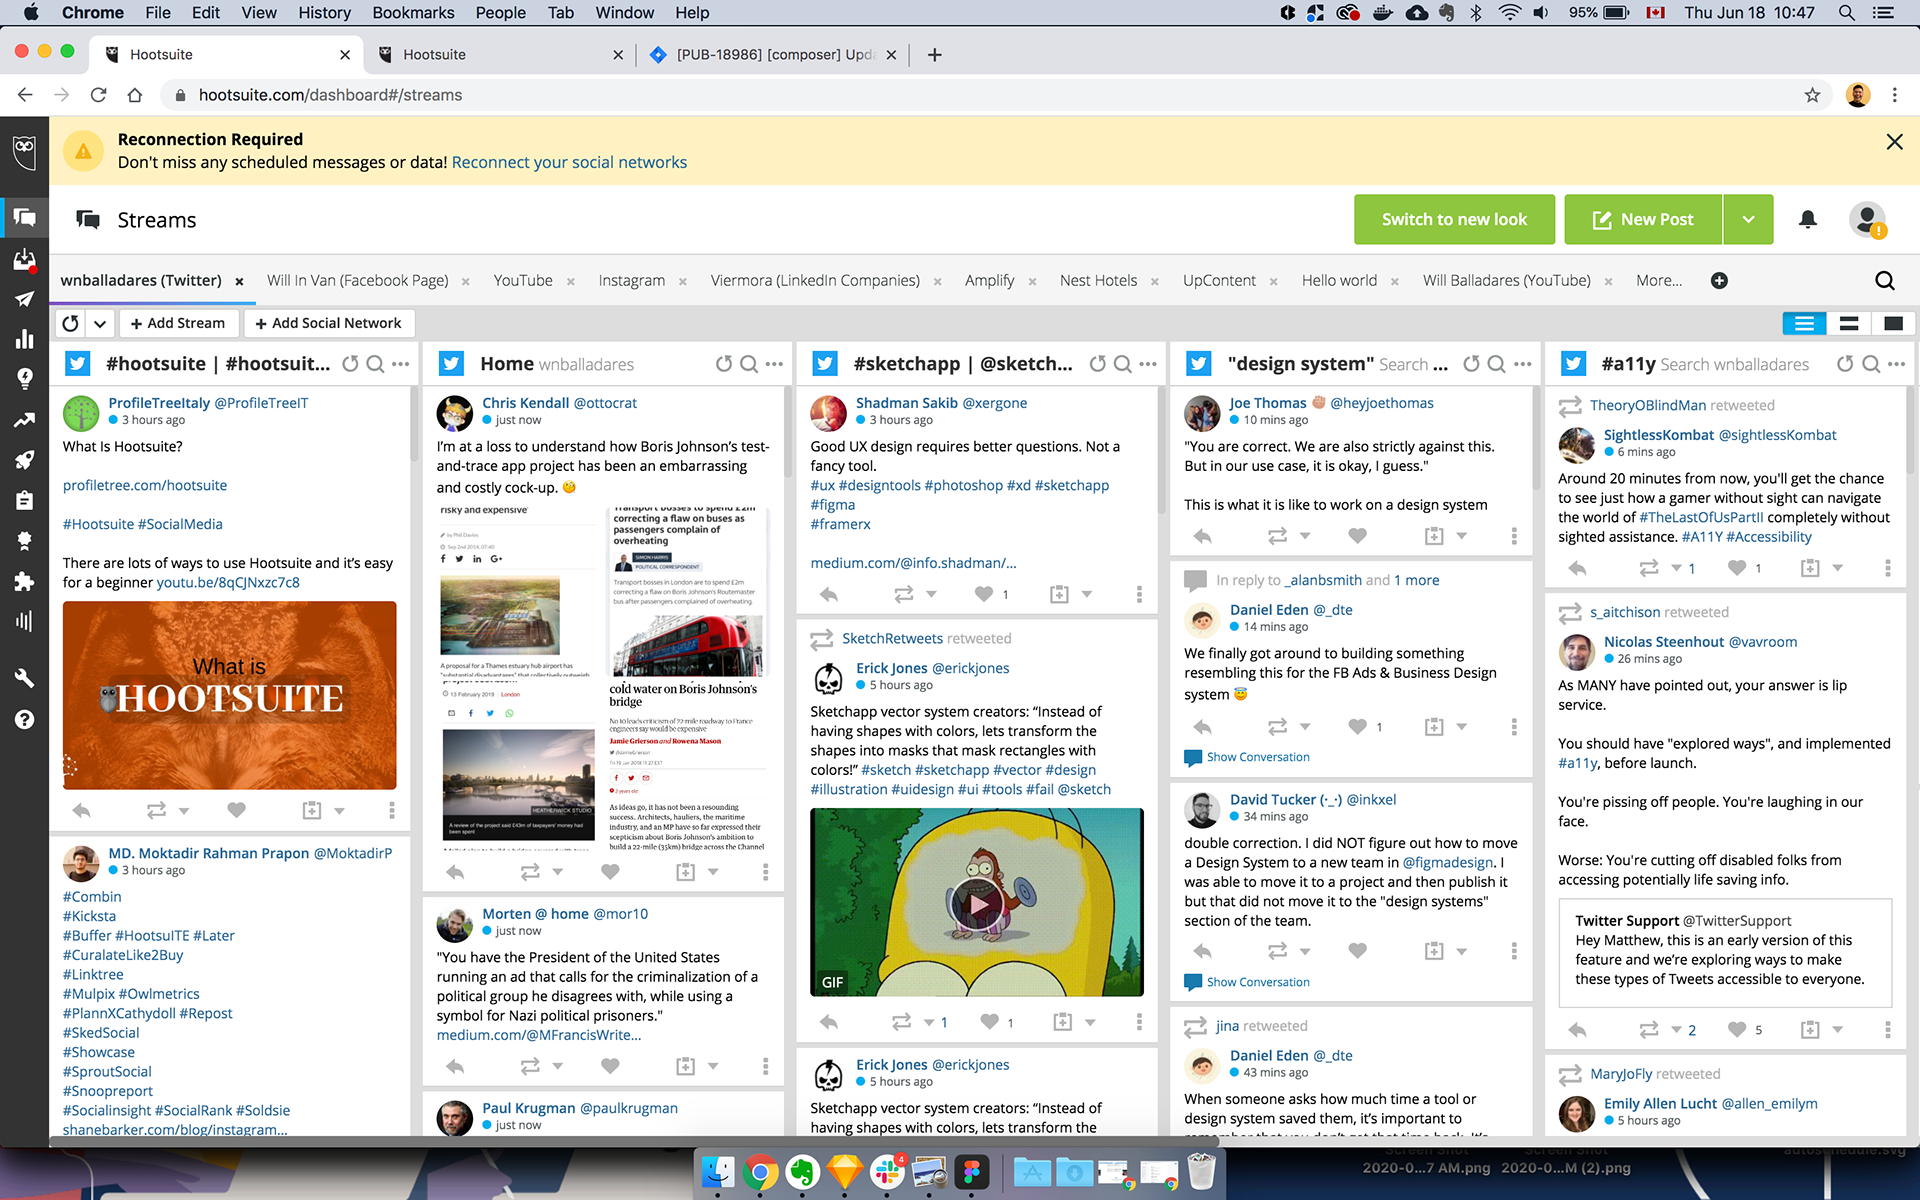Open the What is Hootsuite video thumbnail

(x=229, y=696)
